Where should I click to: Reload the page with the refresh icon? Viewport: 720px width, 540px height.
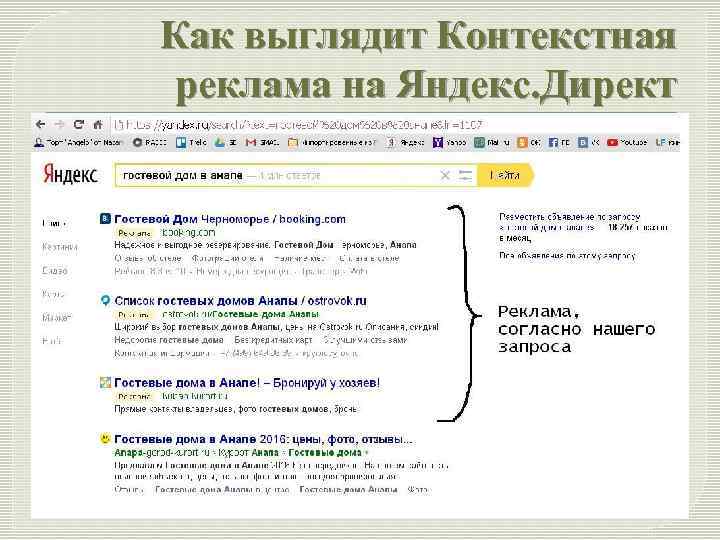click(79, 124)
